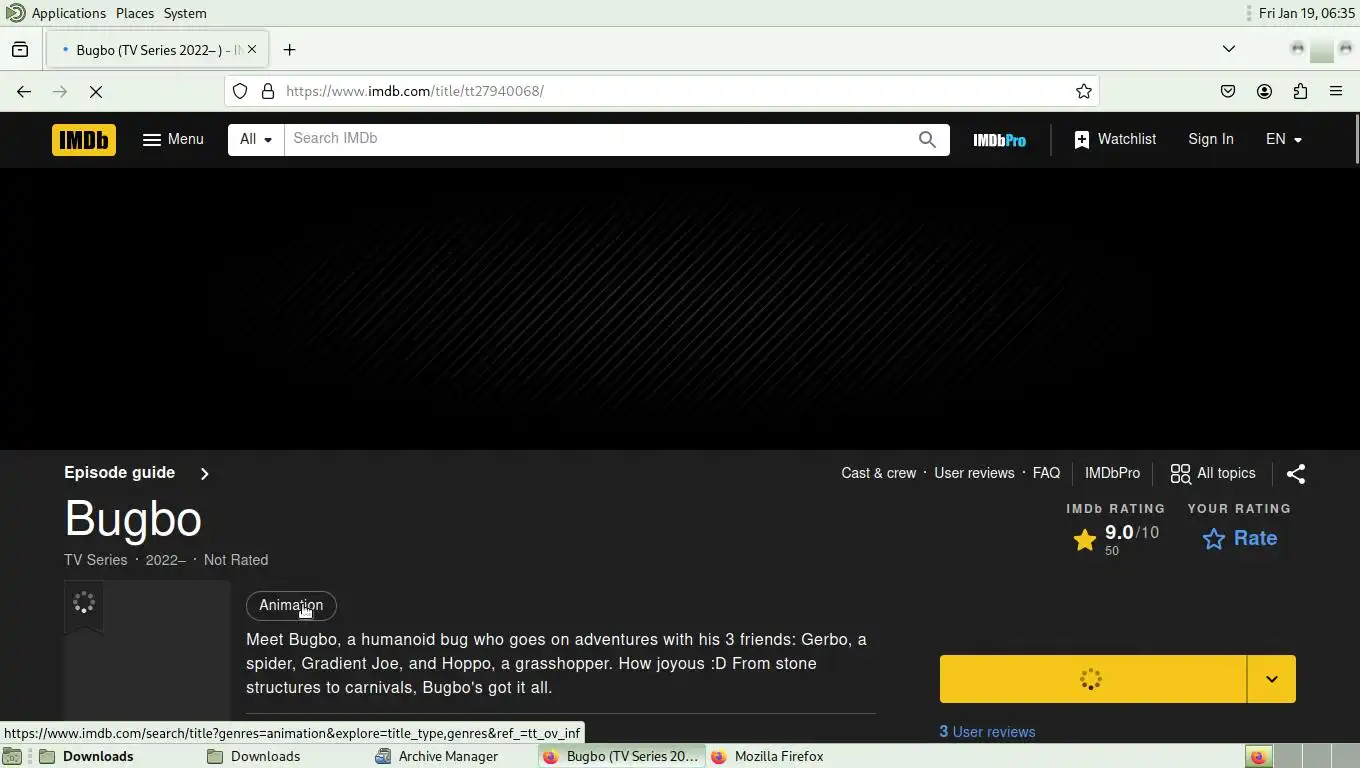
Task: Open the Places menu
Action: (134, 13)
